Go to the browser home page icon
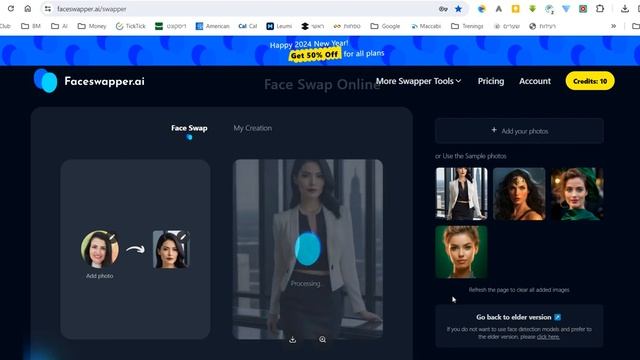Image resolution: width=640 pixels, height=360 pixels. click(x=27, y=9)
